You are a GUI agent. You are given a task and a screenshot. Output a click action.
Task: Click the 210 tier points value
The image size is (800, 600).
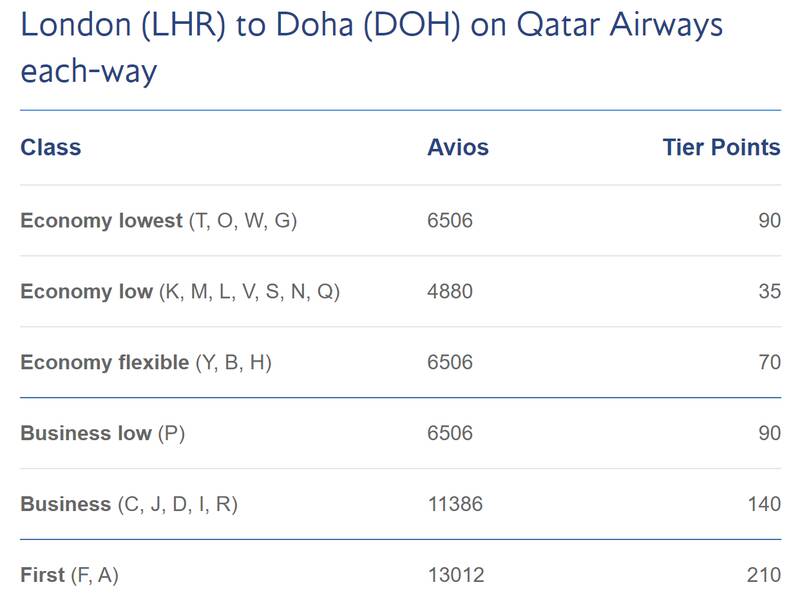point(764,576)
